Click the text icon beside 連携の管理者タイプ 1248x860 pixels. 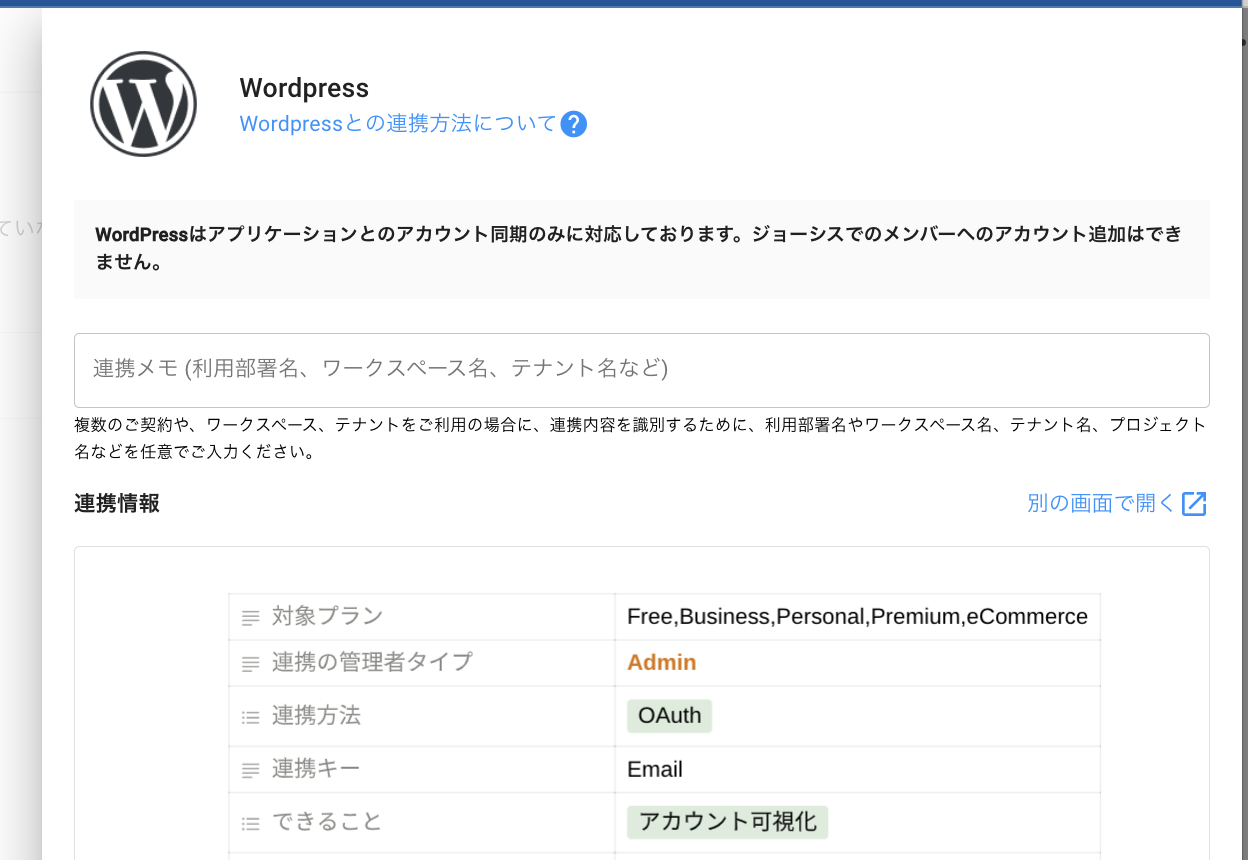(251, 664)
